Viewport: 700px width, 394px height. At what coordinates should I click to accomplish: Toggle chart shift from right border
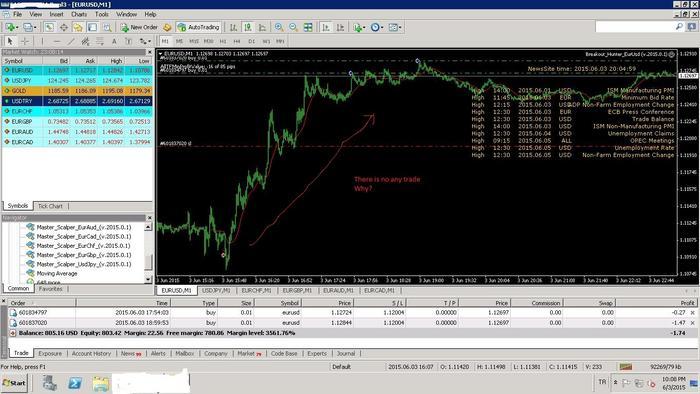[340, 27]
